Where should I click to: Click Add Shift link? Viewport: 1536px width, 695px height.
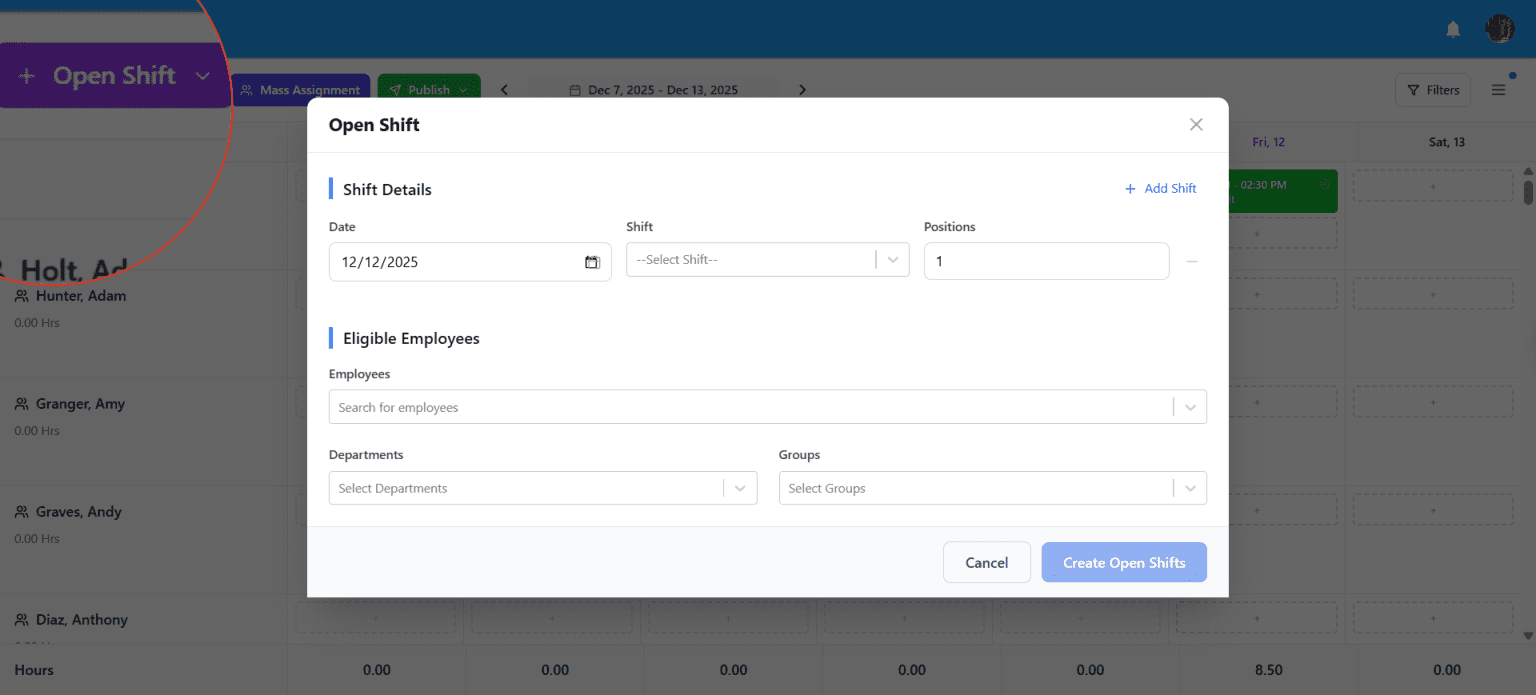(1160, 188)
